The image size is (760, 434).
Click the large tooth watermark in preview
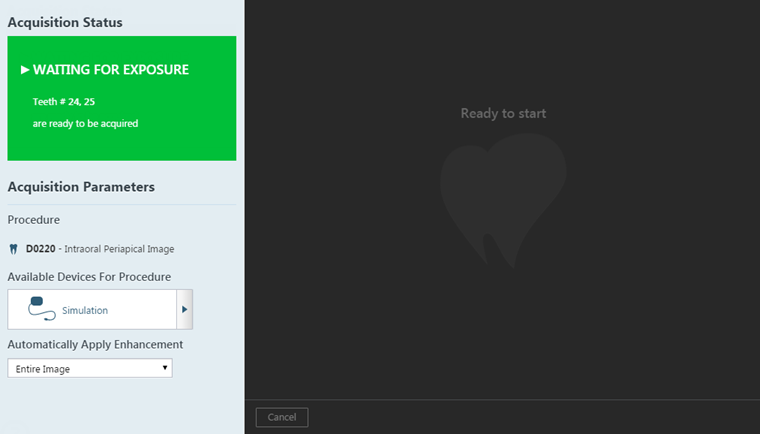(x=503, y=199)
